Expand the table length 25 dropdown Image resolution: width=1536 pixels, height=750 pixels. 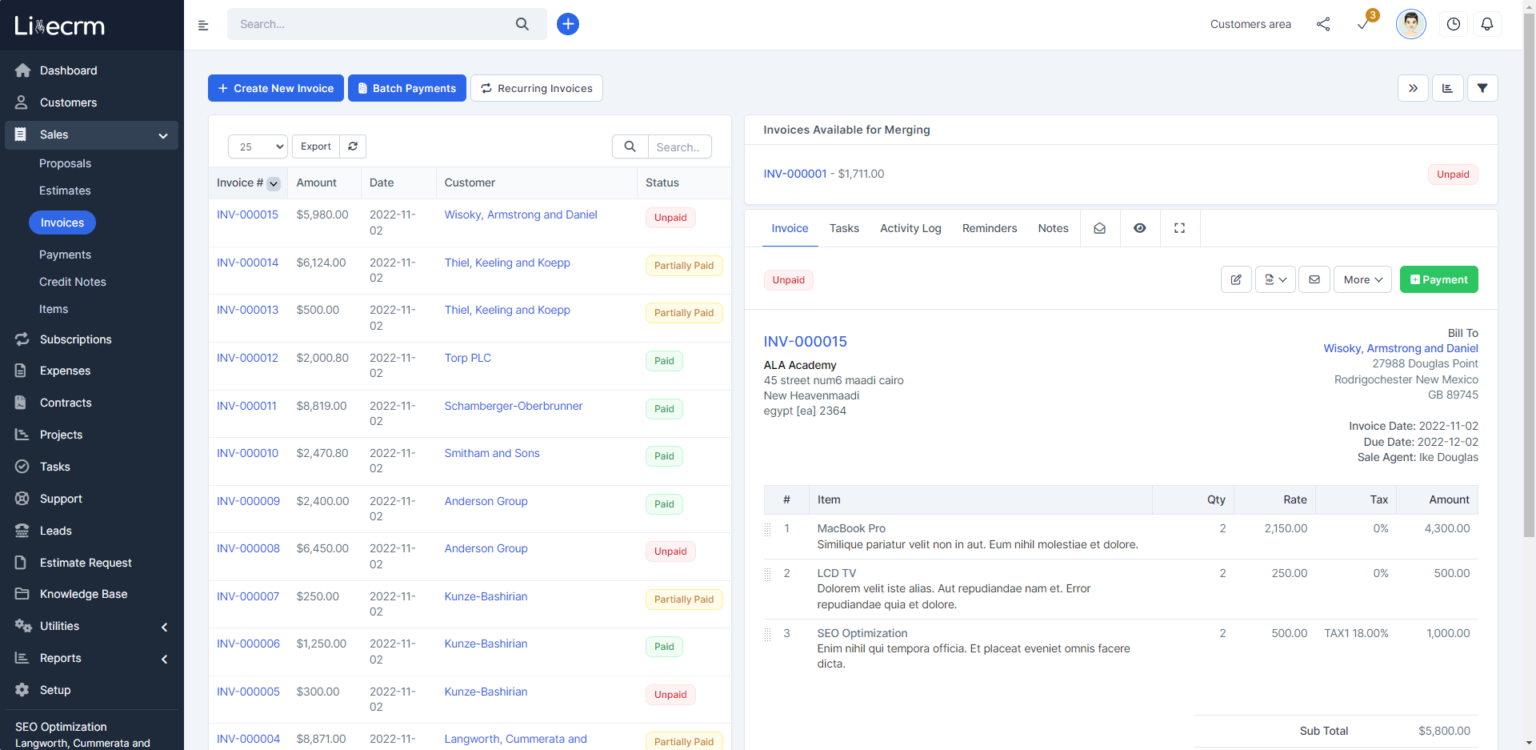(258, 147)
